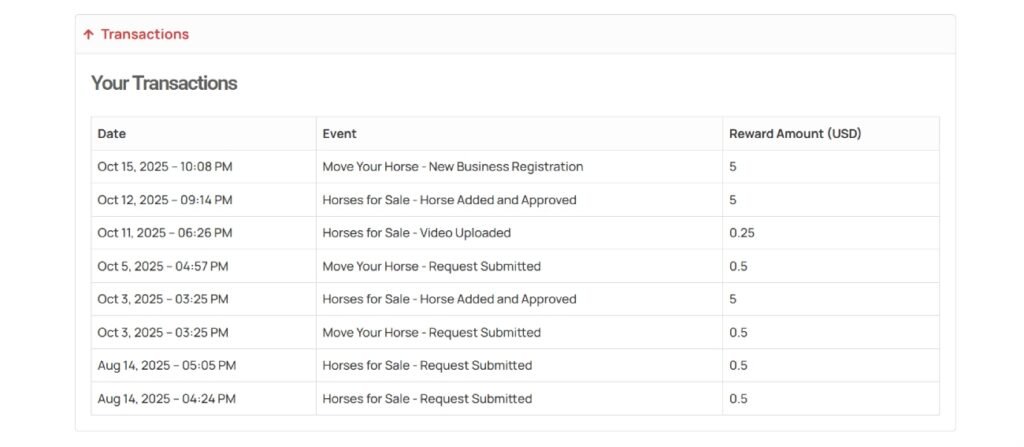
Task: Click the Date column header
Action: click(x=112, y=134)
